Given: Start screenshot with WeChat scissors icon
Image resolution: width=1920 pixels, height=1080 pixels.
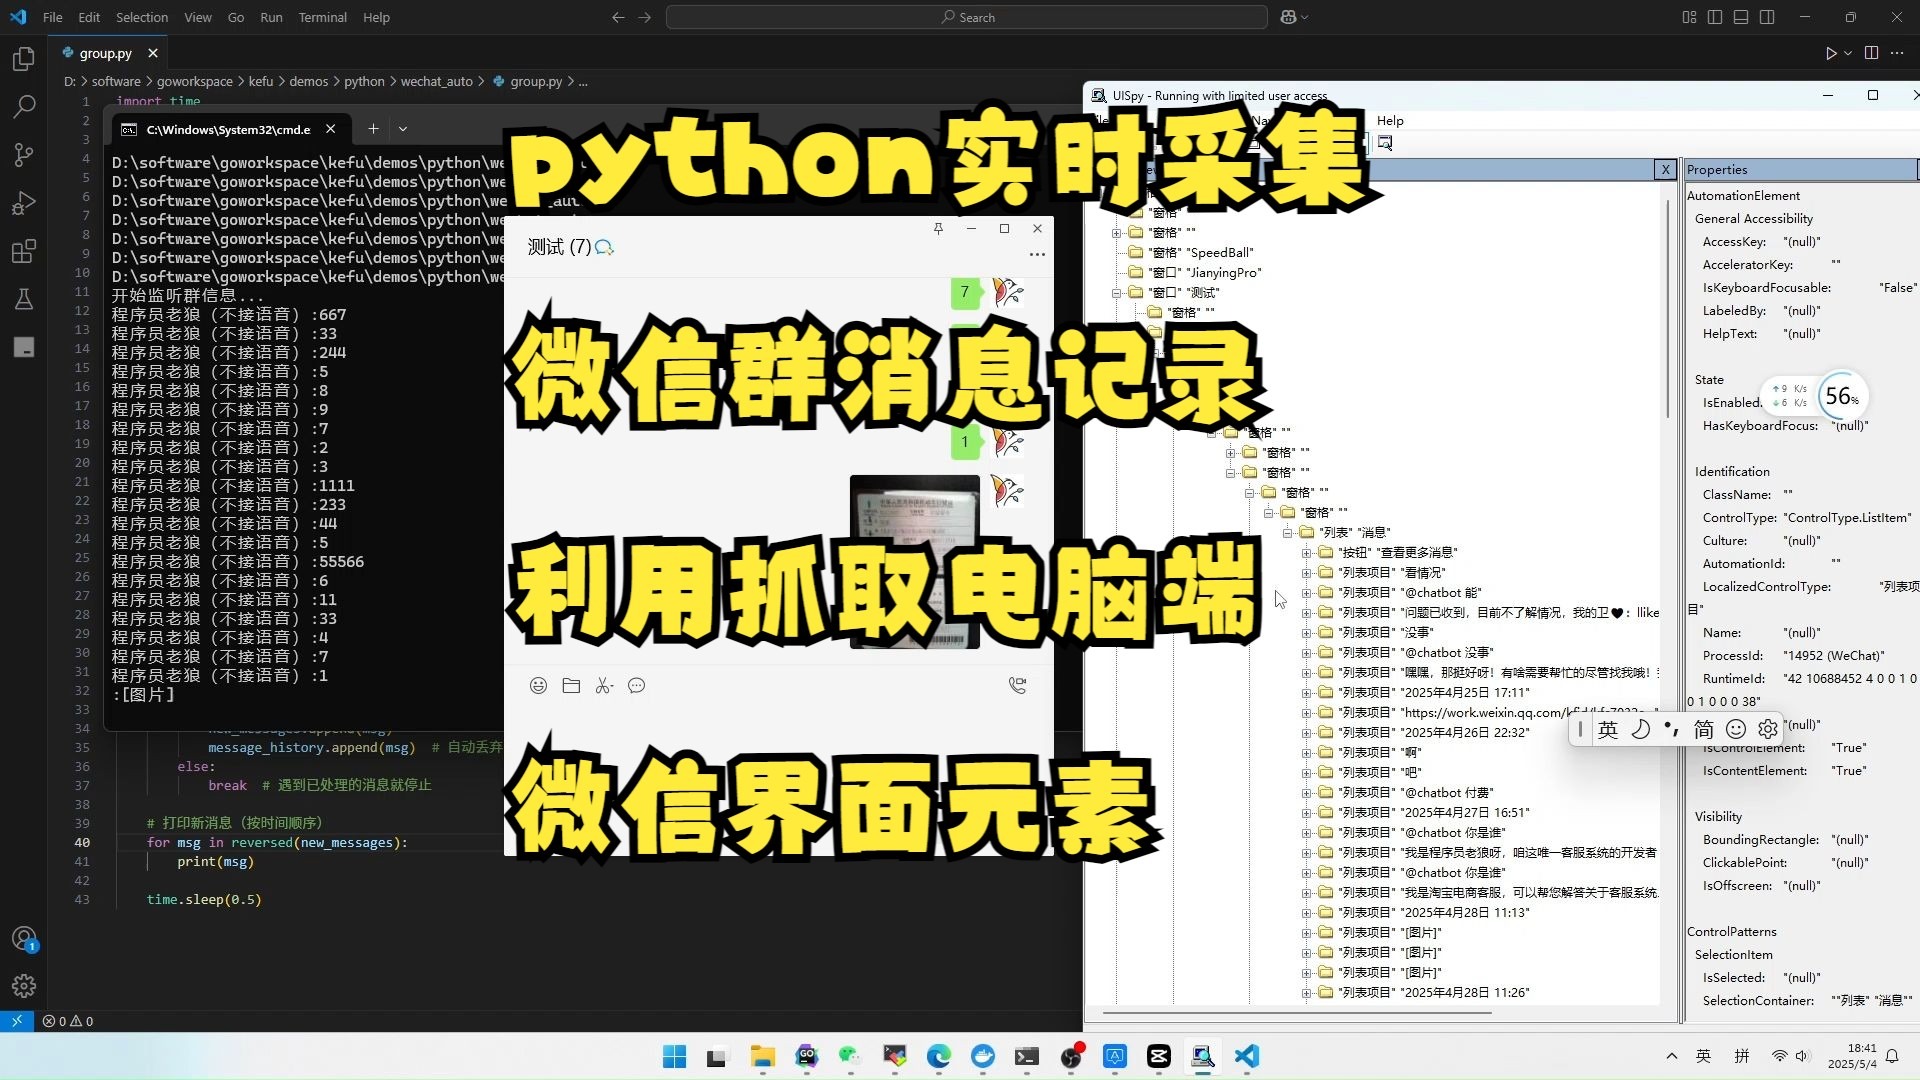Looking at the screenshot, I should pos(604,686).
